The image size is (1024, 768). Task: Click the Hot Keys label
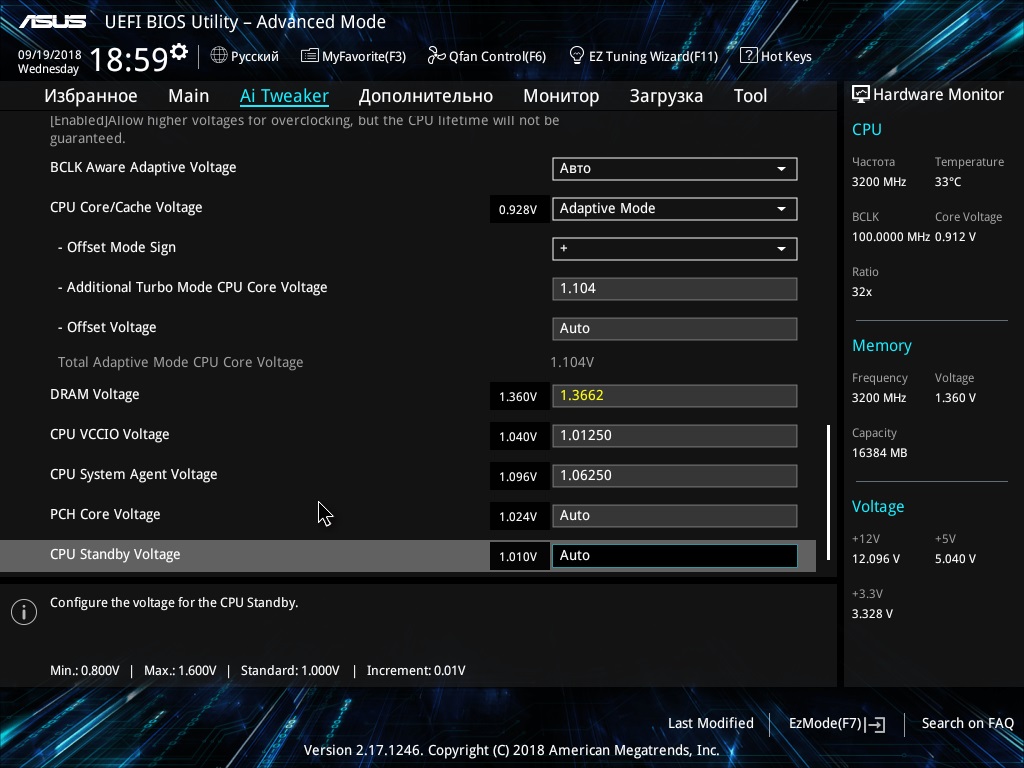pyautogui.click(x=786, y=57)
